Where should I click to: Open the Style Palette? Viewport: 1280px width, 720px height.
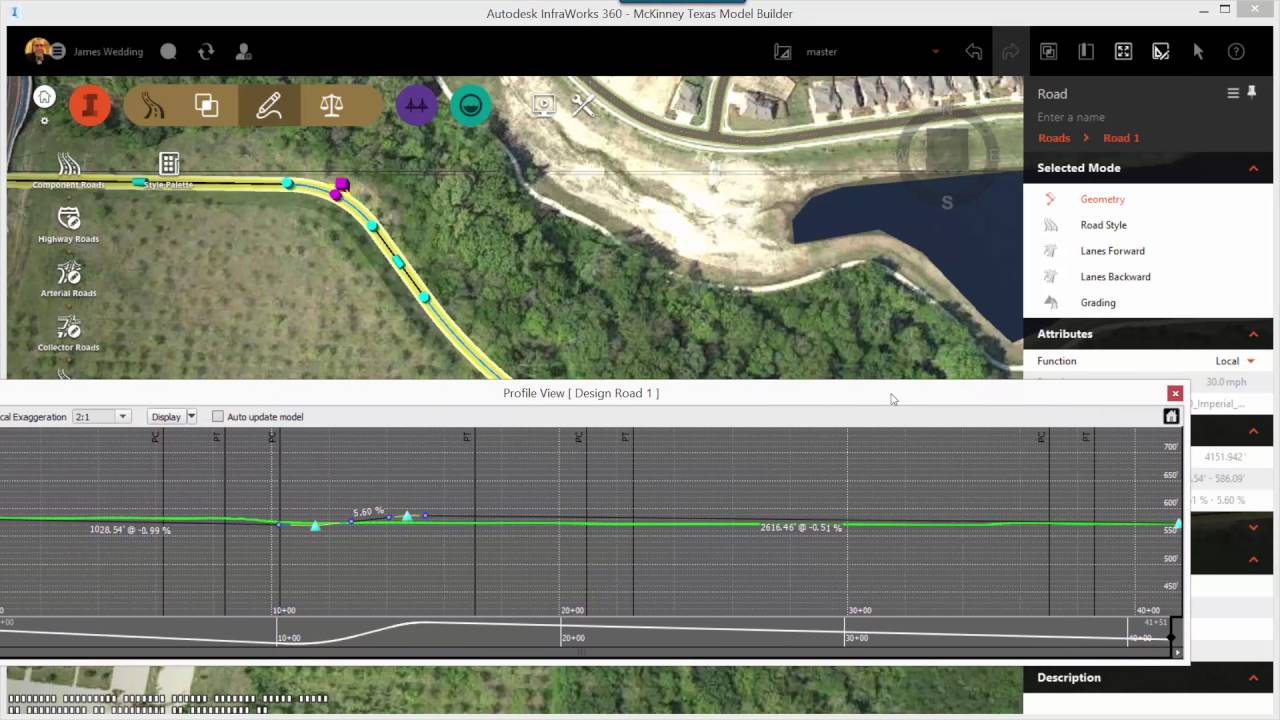[x=169, y=171]
